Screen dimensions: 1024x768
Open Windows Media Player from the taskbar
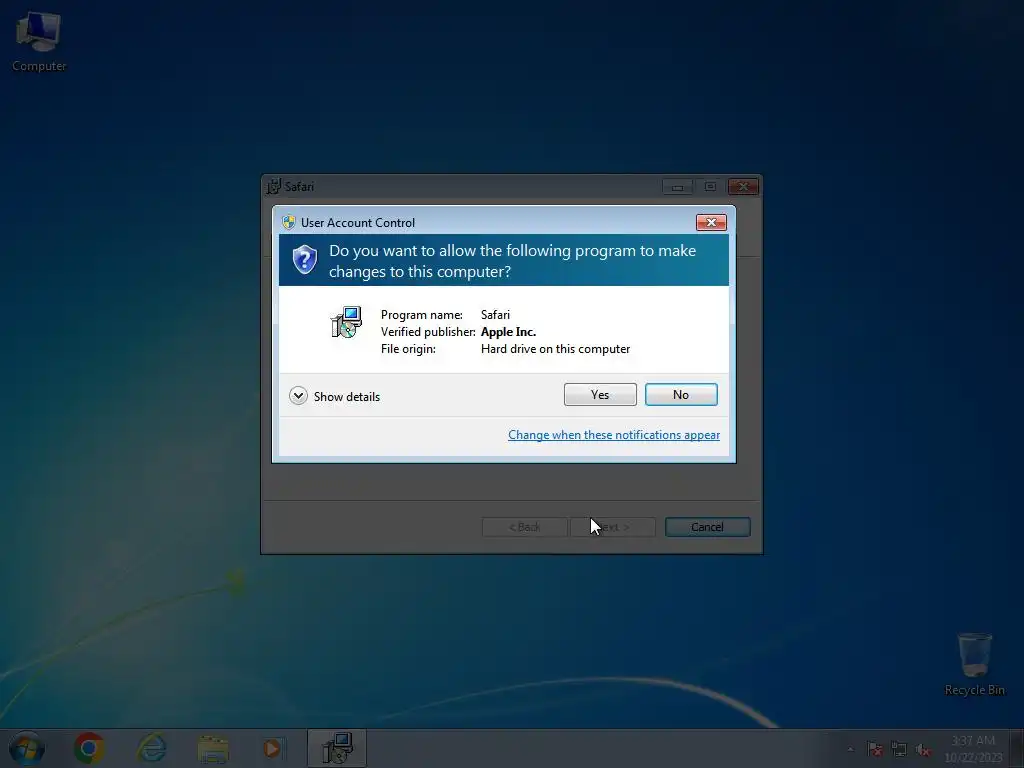(272, 748)
